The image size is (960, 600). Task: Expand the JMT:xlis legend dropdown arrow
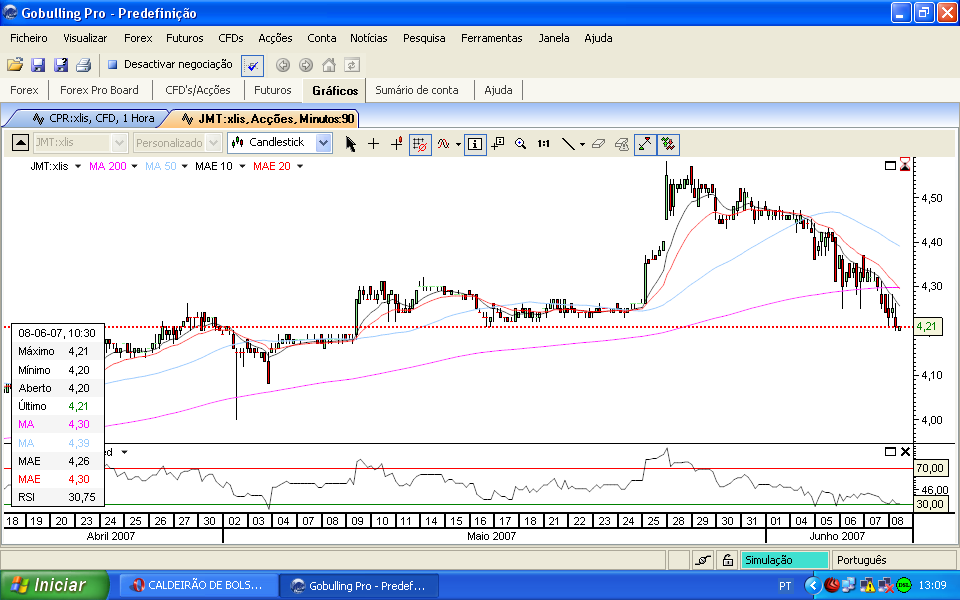point(78,167)
